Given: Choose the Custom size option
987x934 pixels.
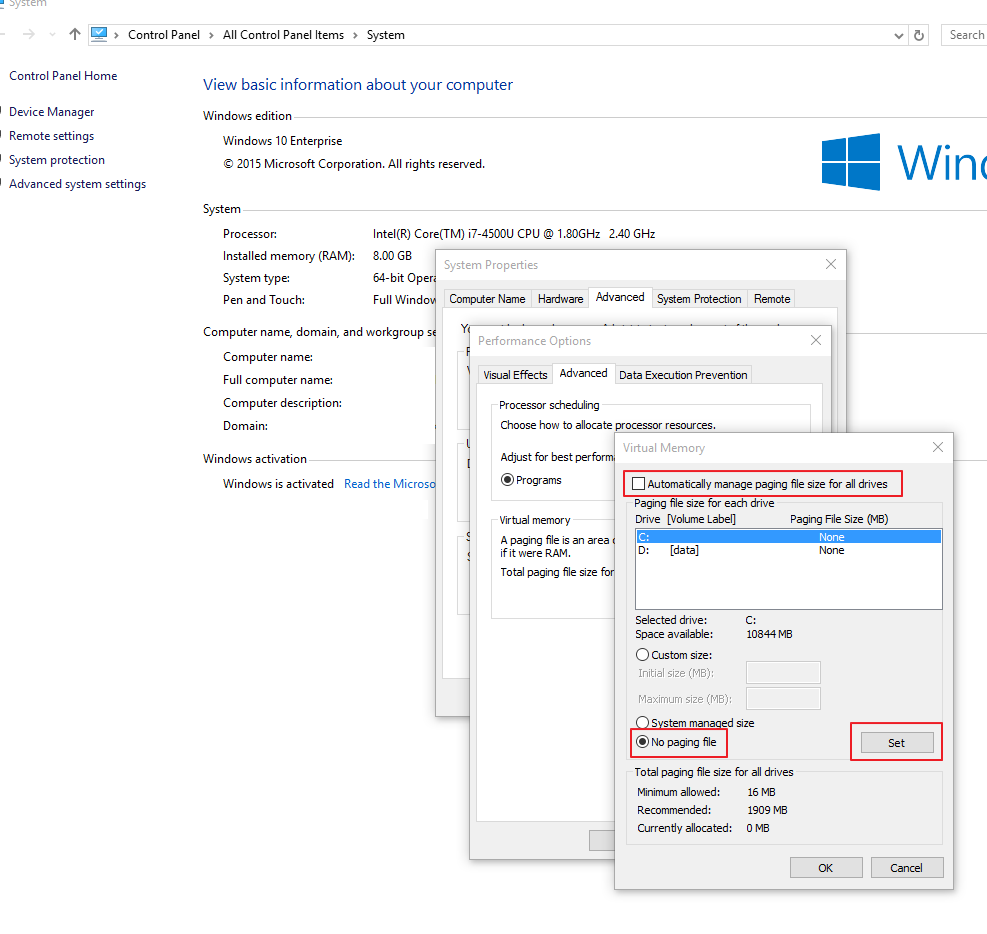Looking at the screenshot, I should point(641,654).
